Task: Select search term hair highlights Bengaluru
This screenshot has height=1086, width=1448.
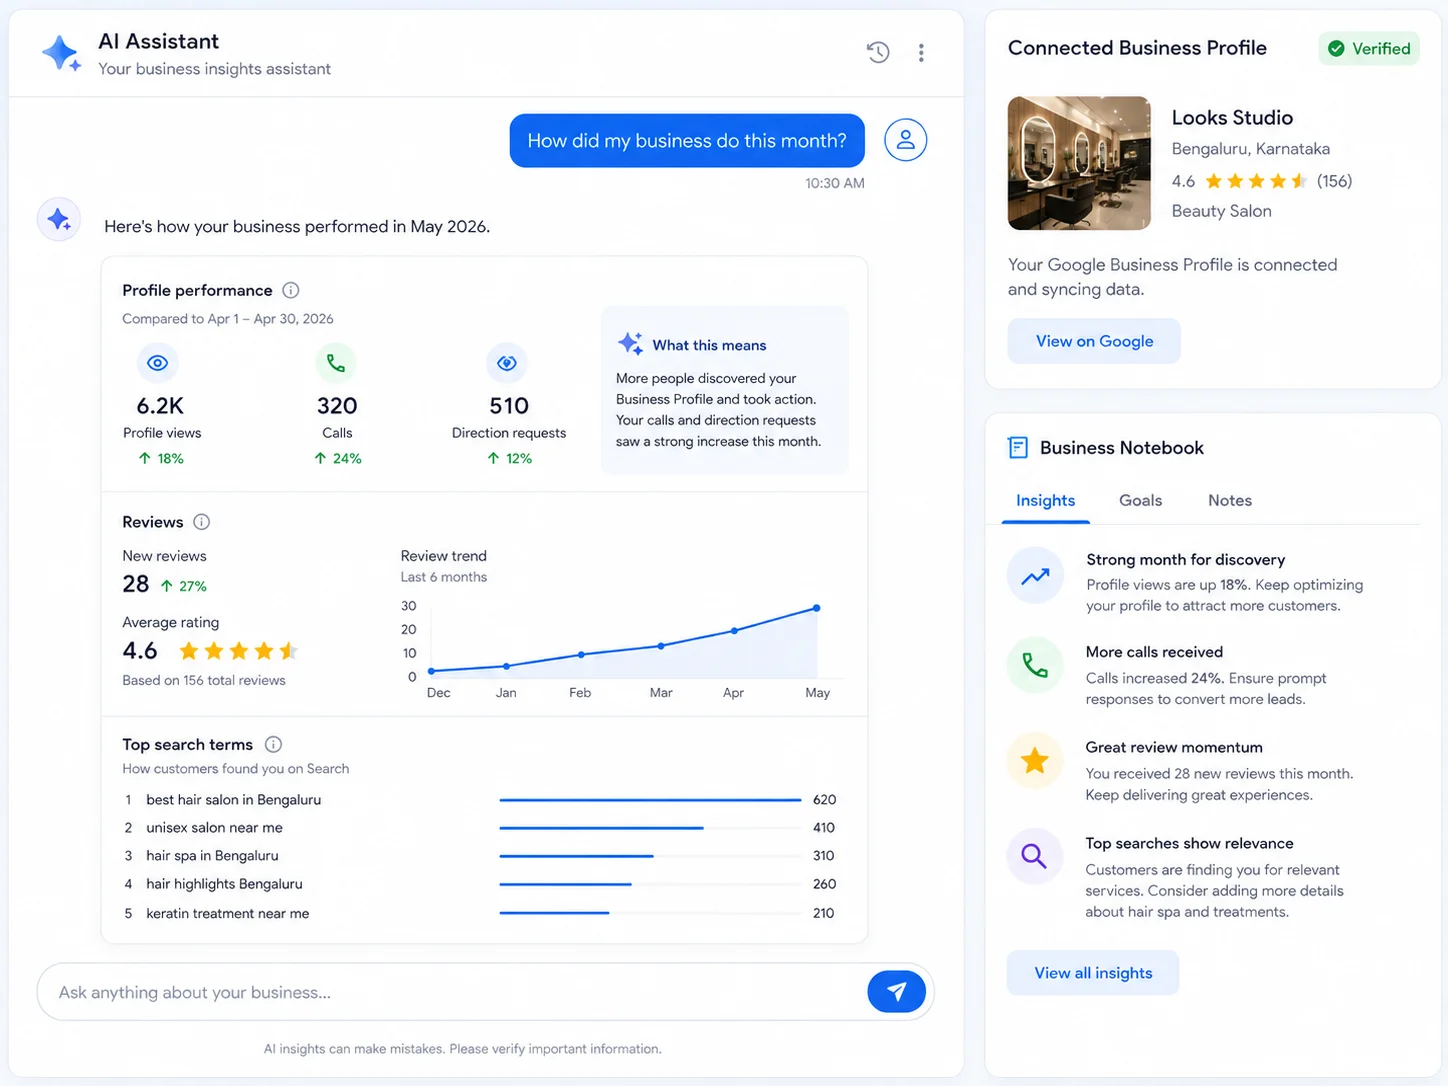Action: pyautogui.click(x=224, y=884)
